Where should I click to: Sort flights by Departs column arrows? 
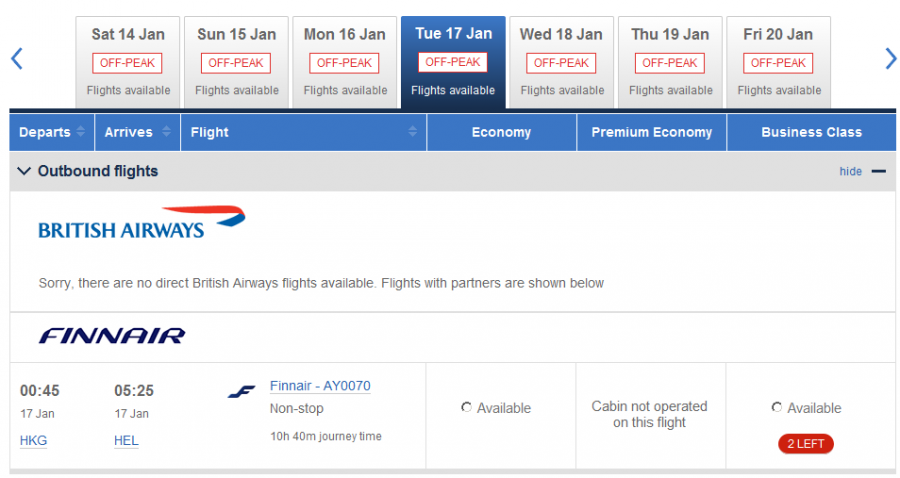pos(81,131)
